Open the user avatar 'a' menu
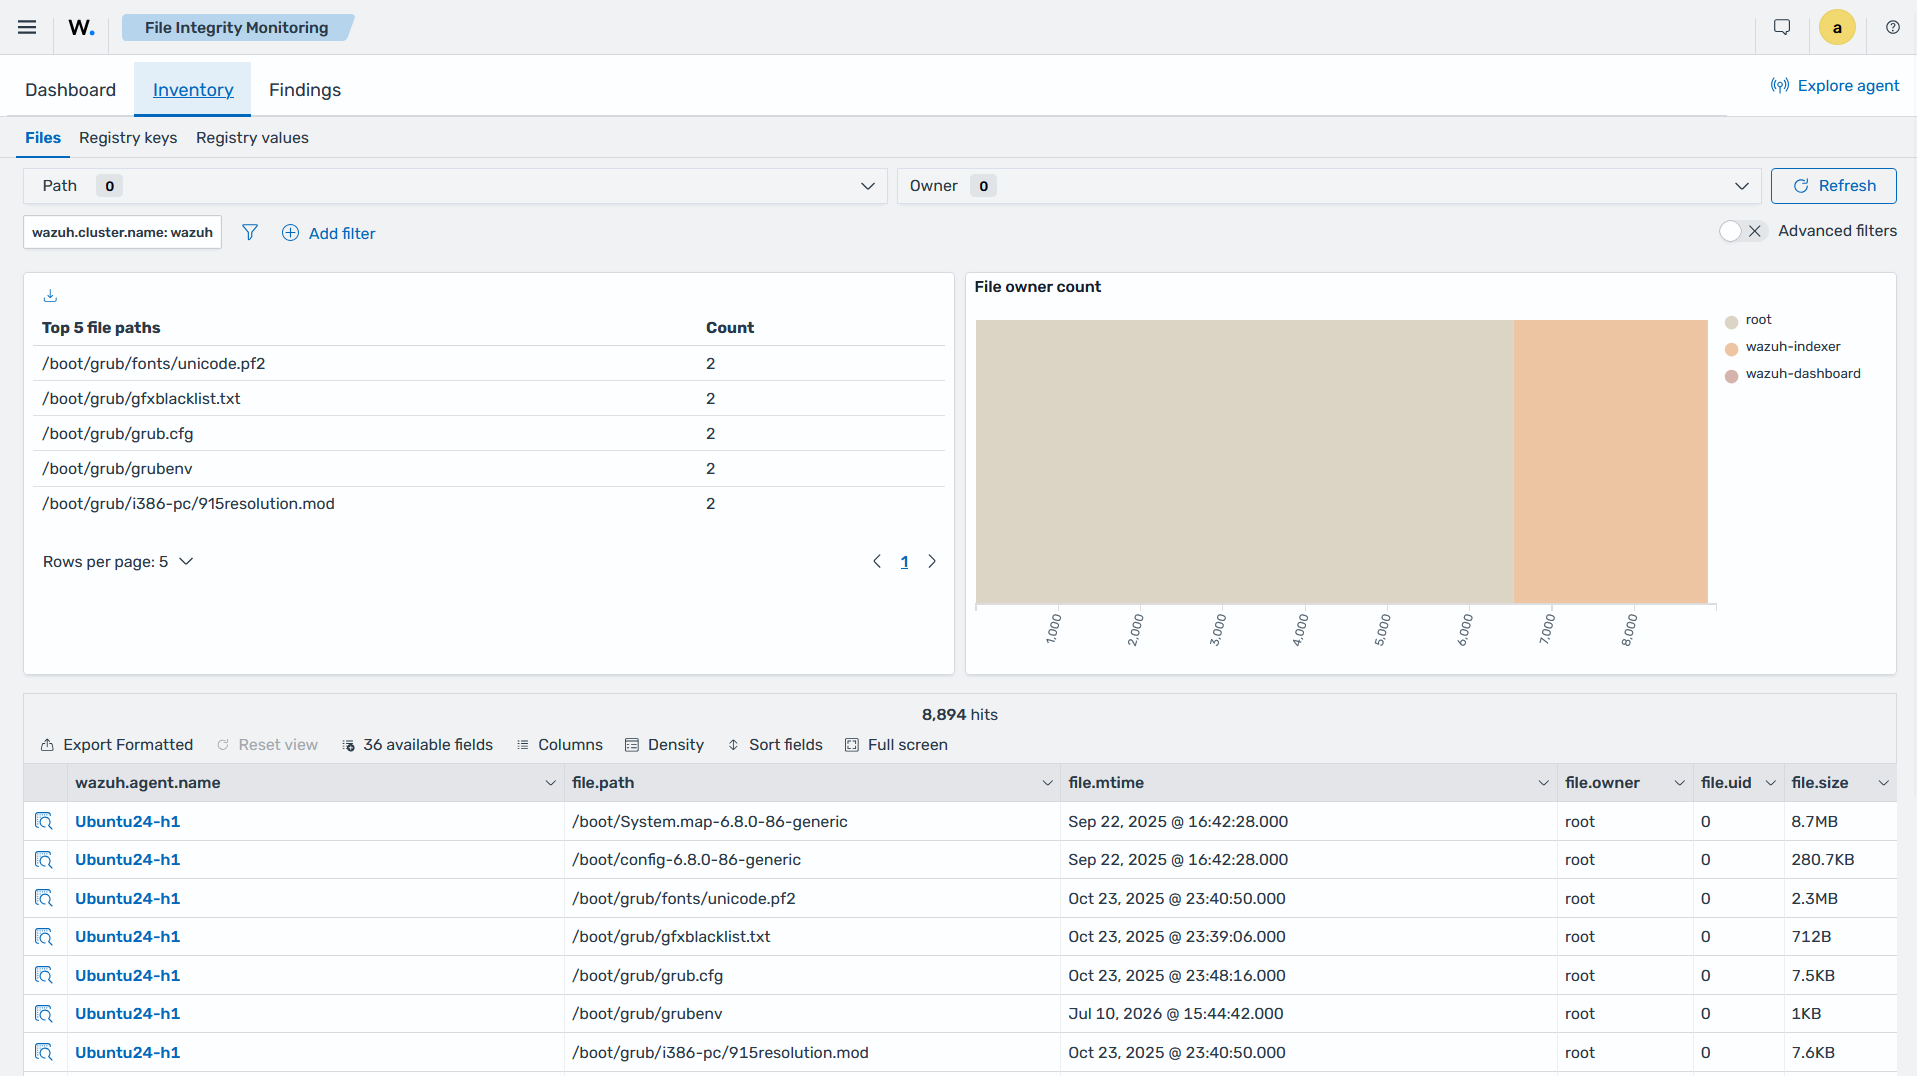Image resolution: width=1917 pixels, height=1076 pixels. (x=1837, y=27)
